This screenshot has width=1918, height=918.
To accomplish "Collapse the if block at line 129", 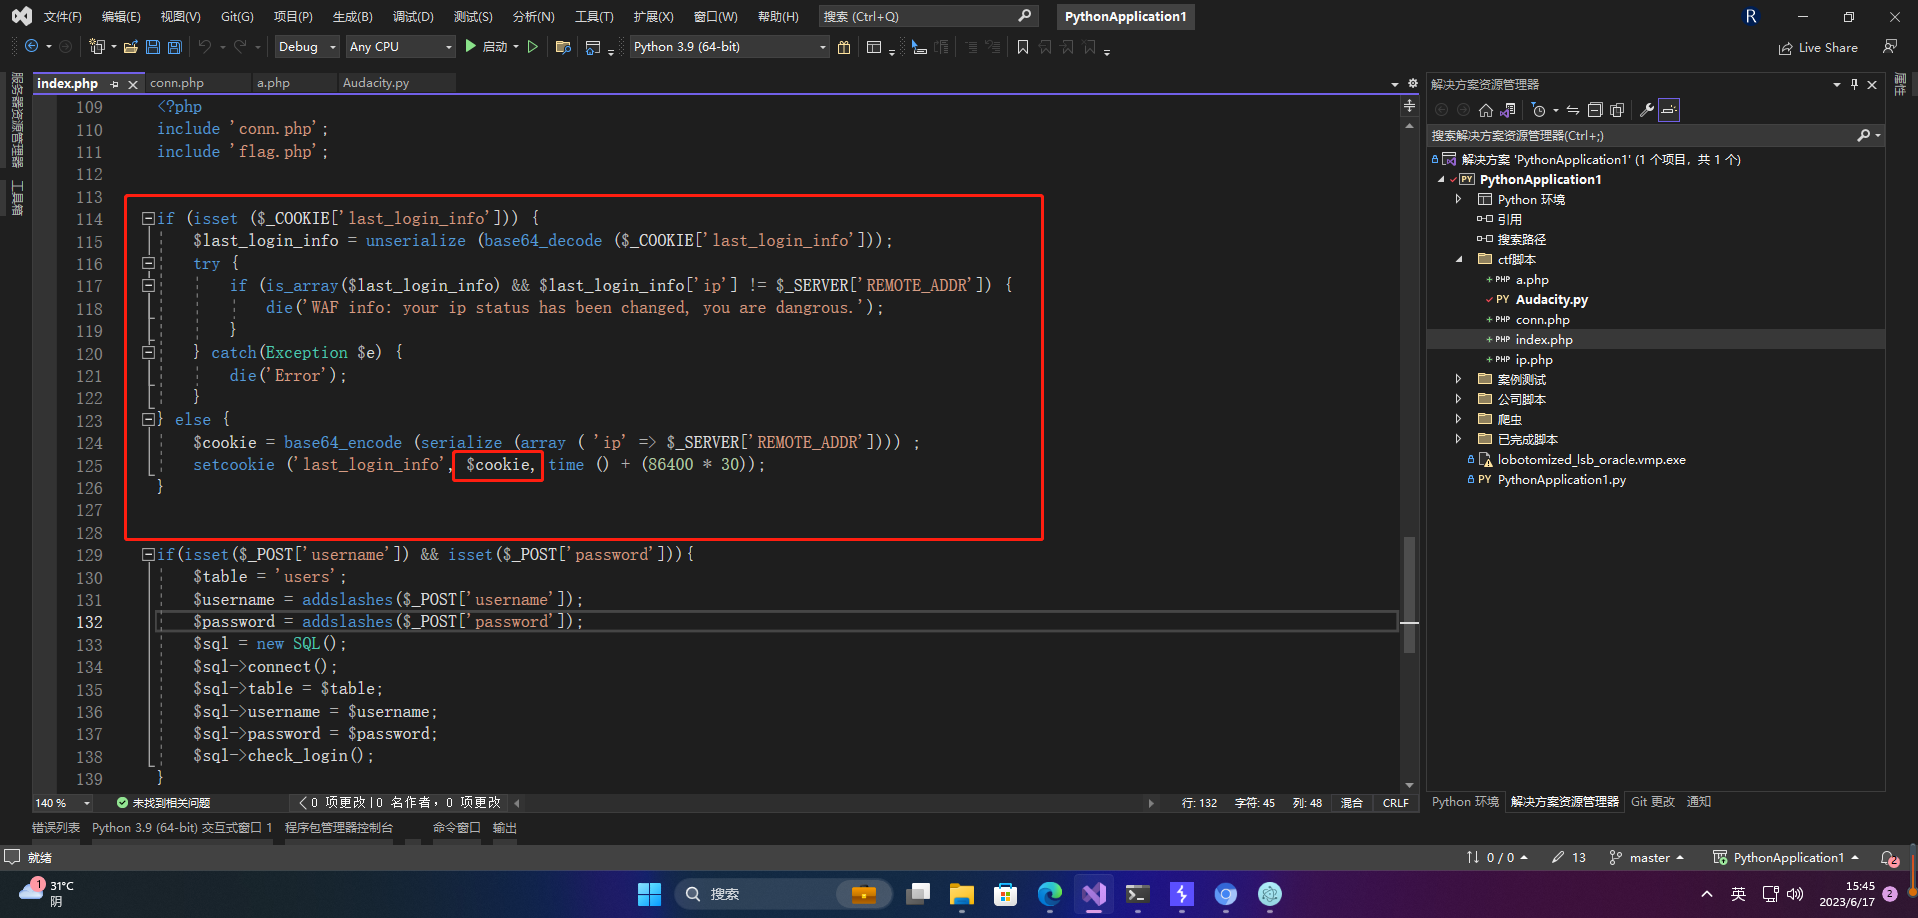I will pos(148,554).
